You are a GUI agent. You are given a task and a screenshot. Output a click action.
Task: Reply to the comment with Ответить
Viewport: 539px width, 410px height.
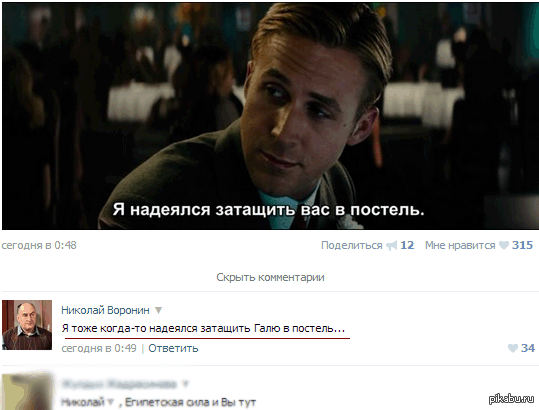pos(173,348)
